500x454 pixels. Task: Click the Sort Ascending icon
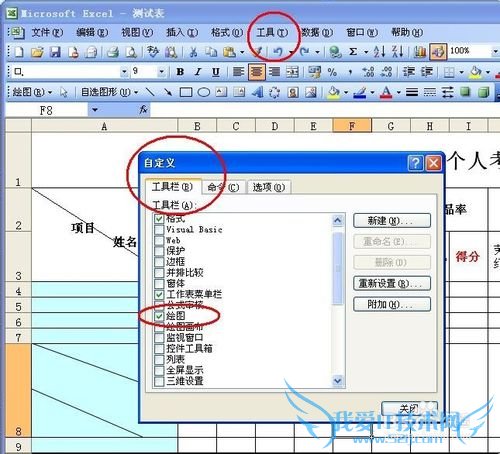click(x=380, y=52)
